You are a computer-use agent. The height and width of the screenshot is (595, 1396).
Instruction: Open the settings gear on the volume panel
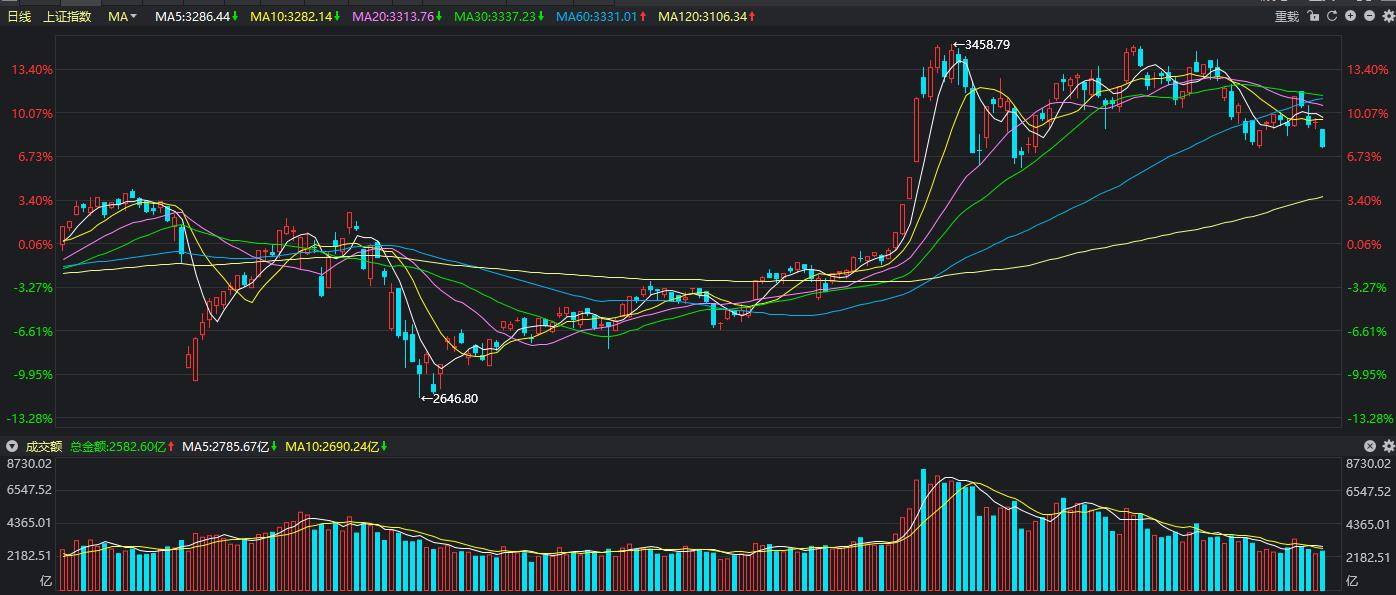(1388, 446)
